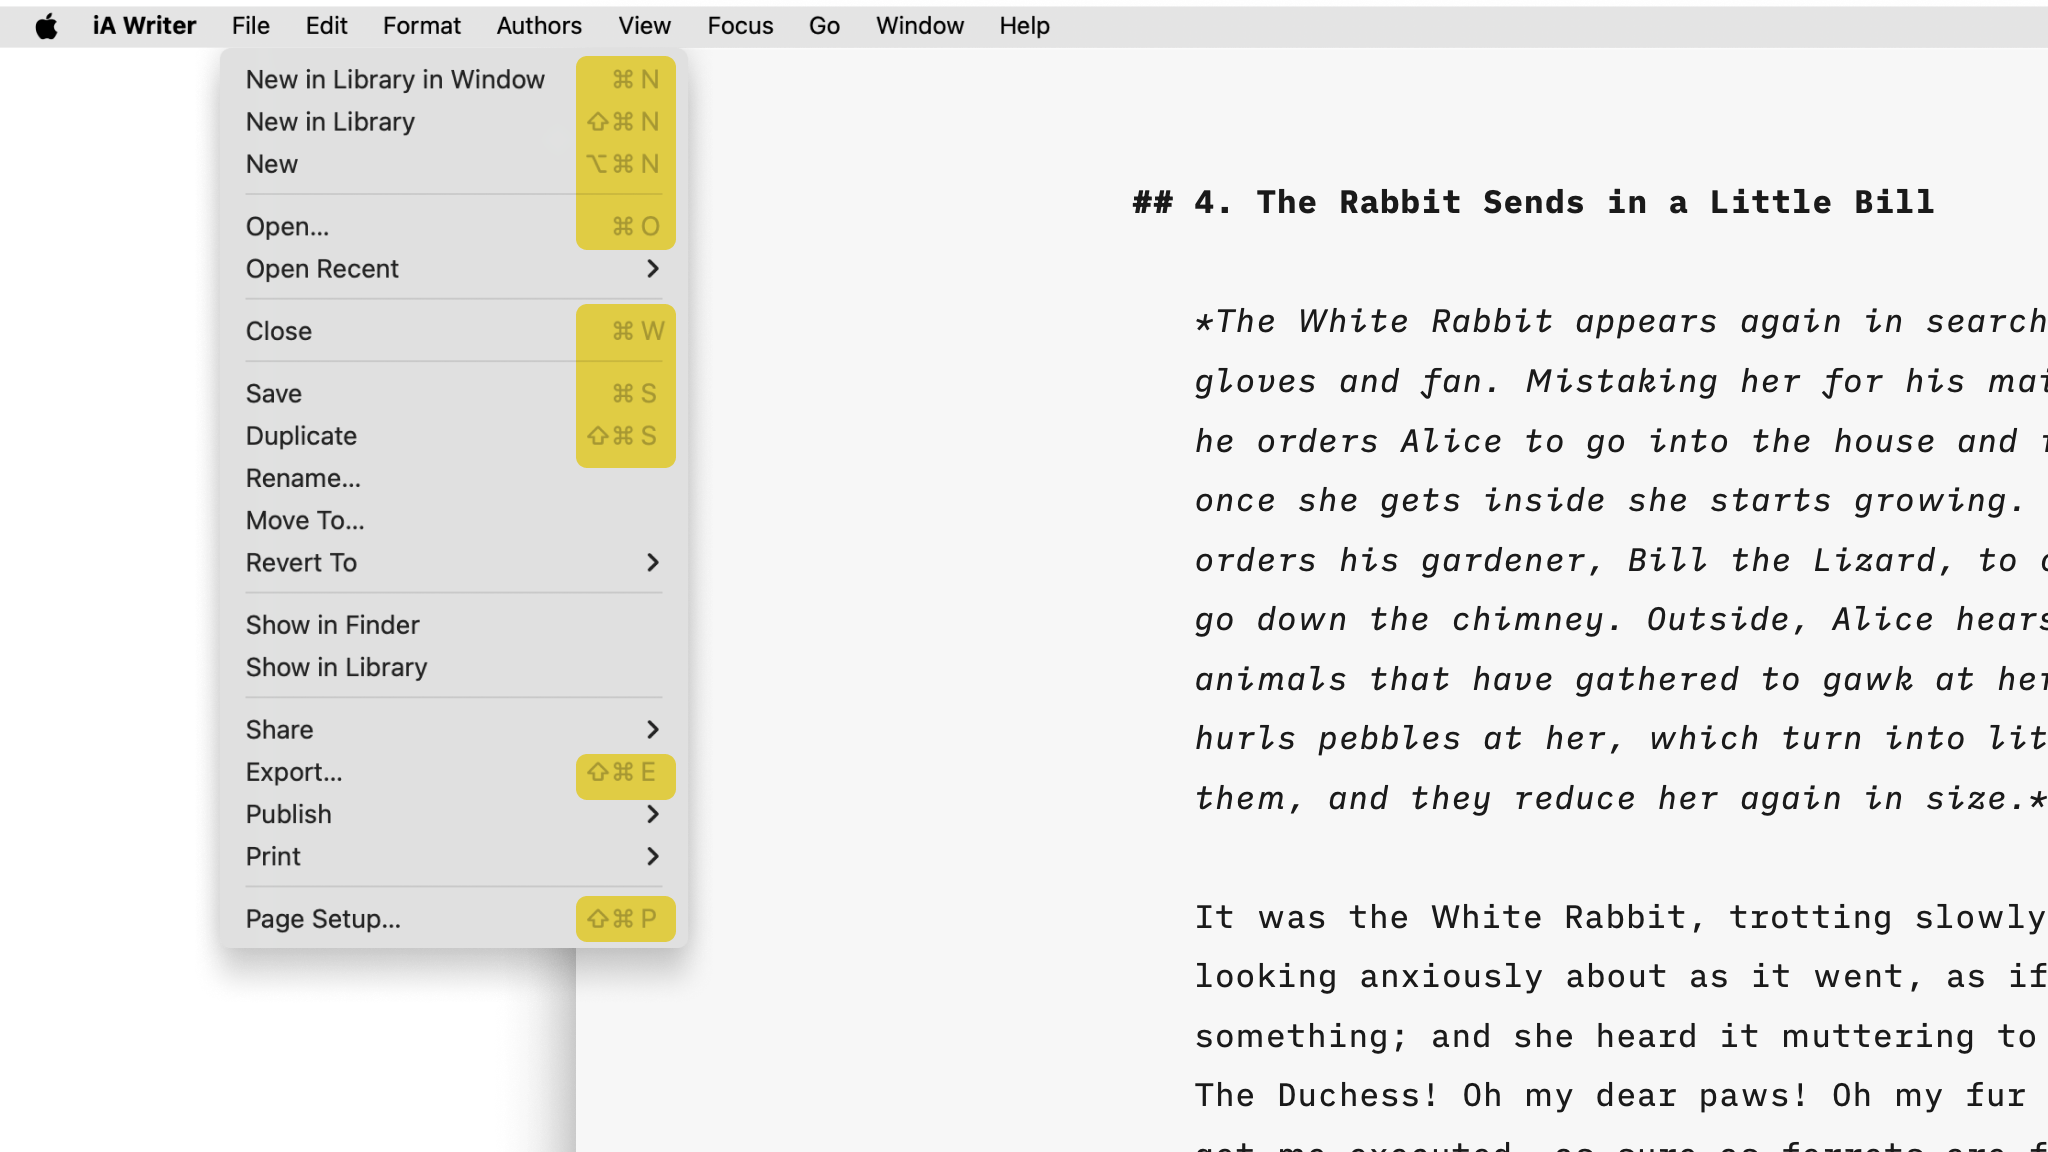This screenshot has width=2048, height=1152.
Task: Expand the Print submenu
Action: pyautogui.click(x=273, y=856)
